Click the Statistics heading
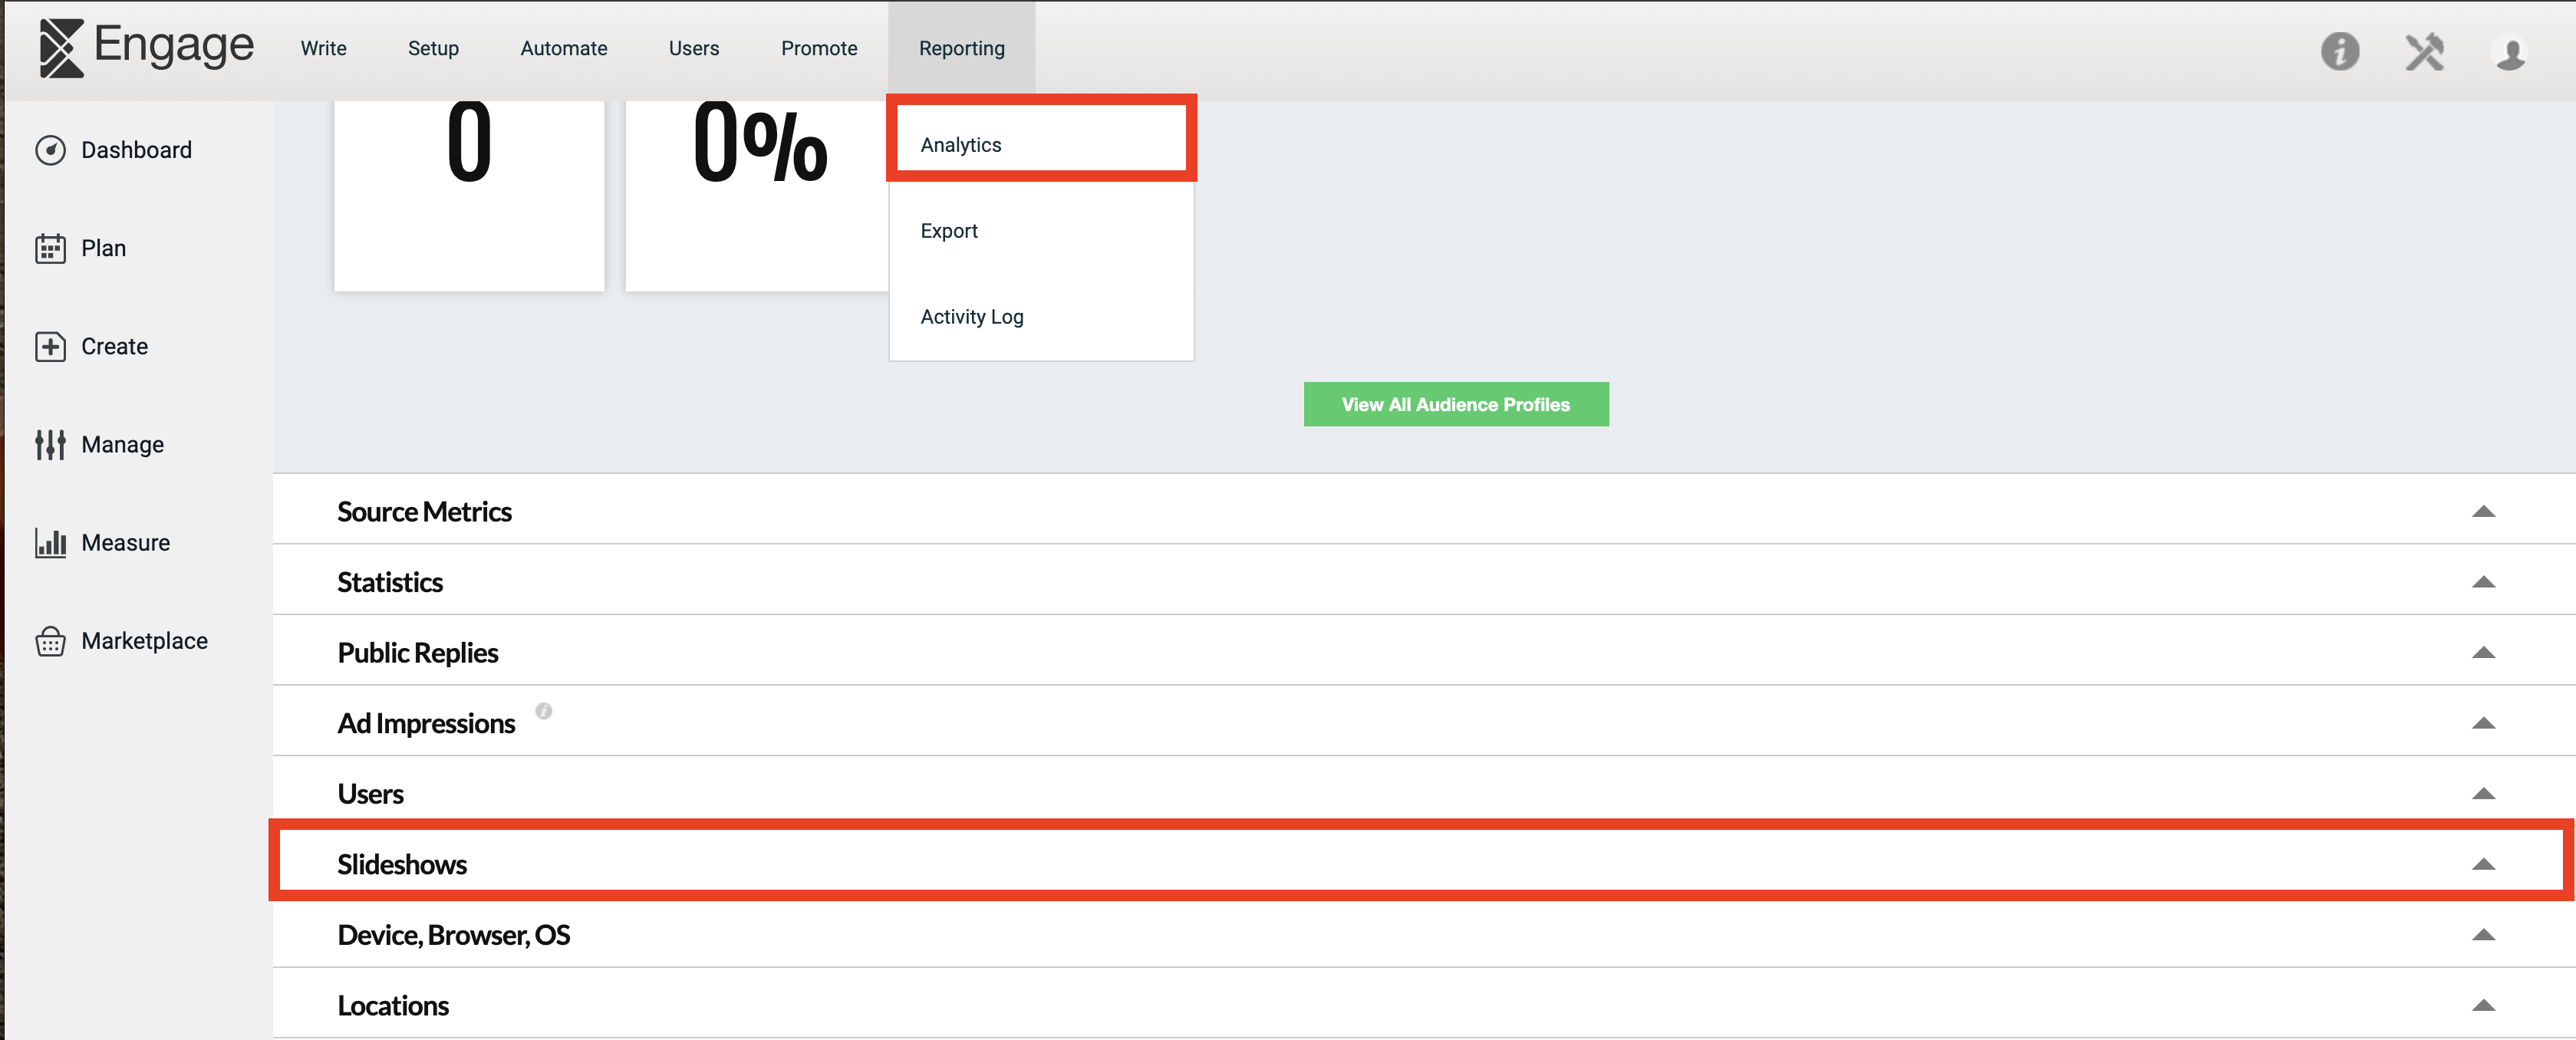The height and width of the screenshot is (1040, 2576). 390,582
